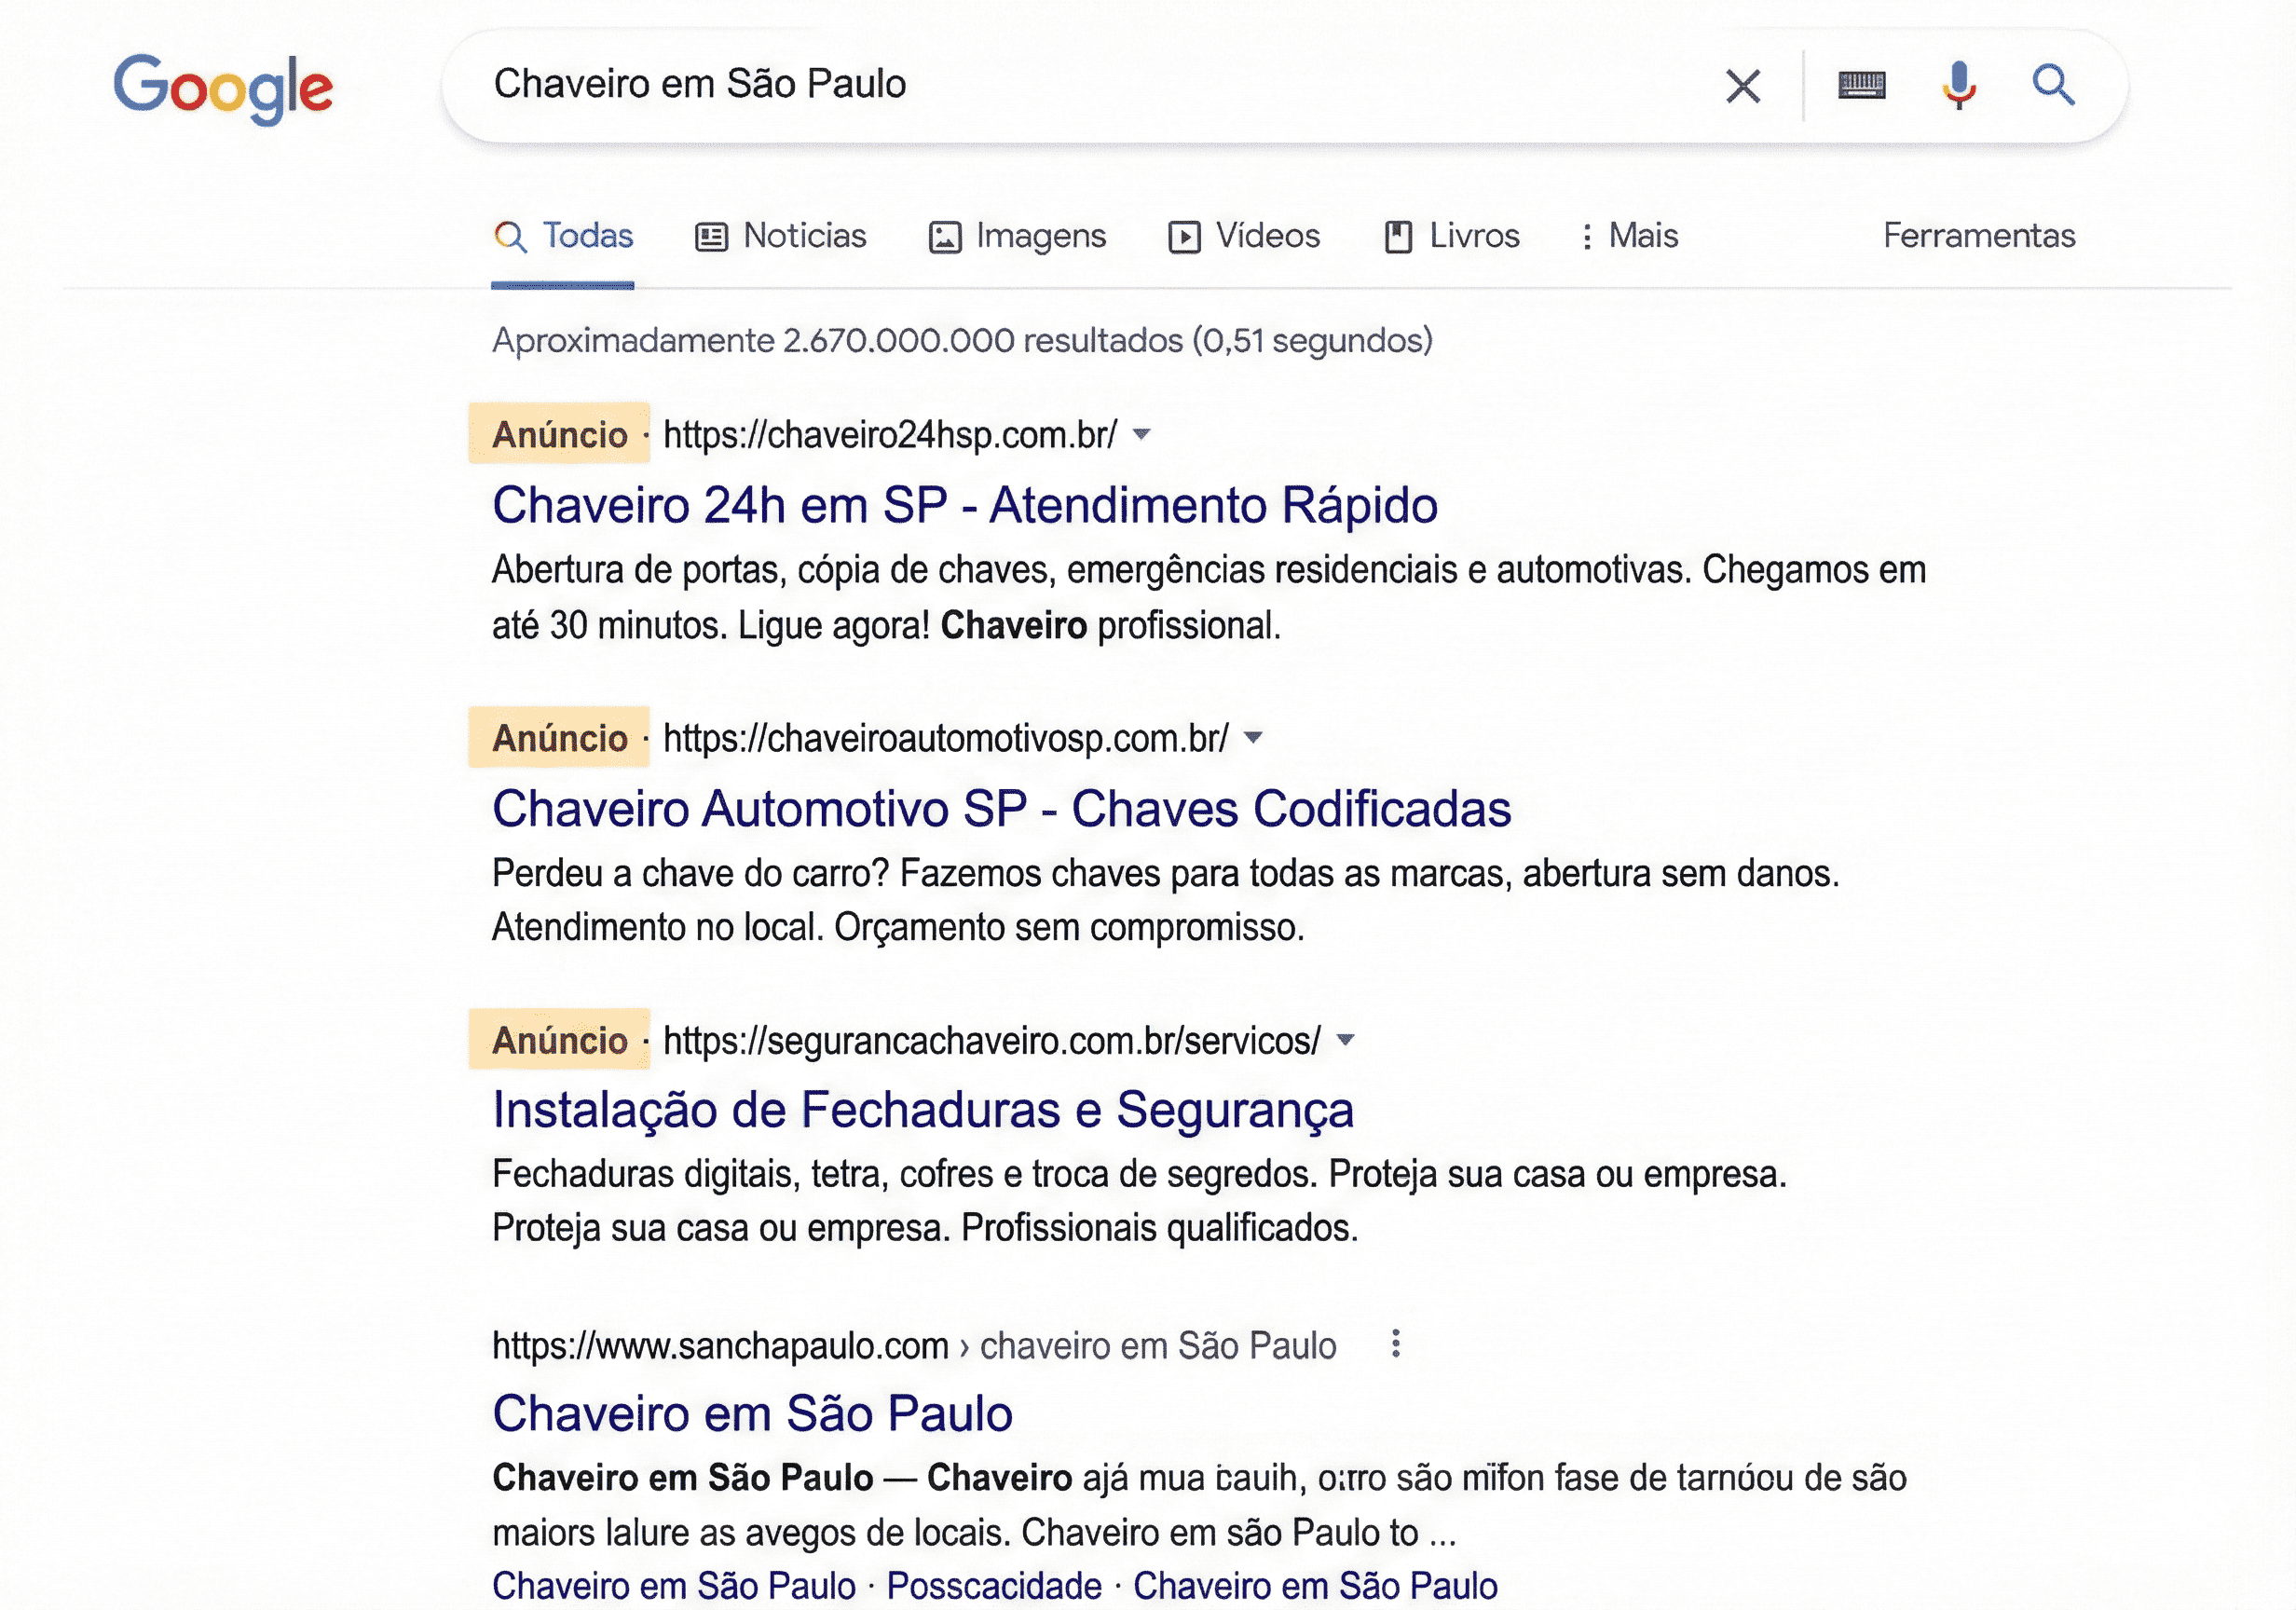Expand dropdown arrow next to segurancachaveiro.com.br
This screenshot has height=1610, width=2296.
tap(1345, 1040)
